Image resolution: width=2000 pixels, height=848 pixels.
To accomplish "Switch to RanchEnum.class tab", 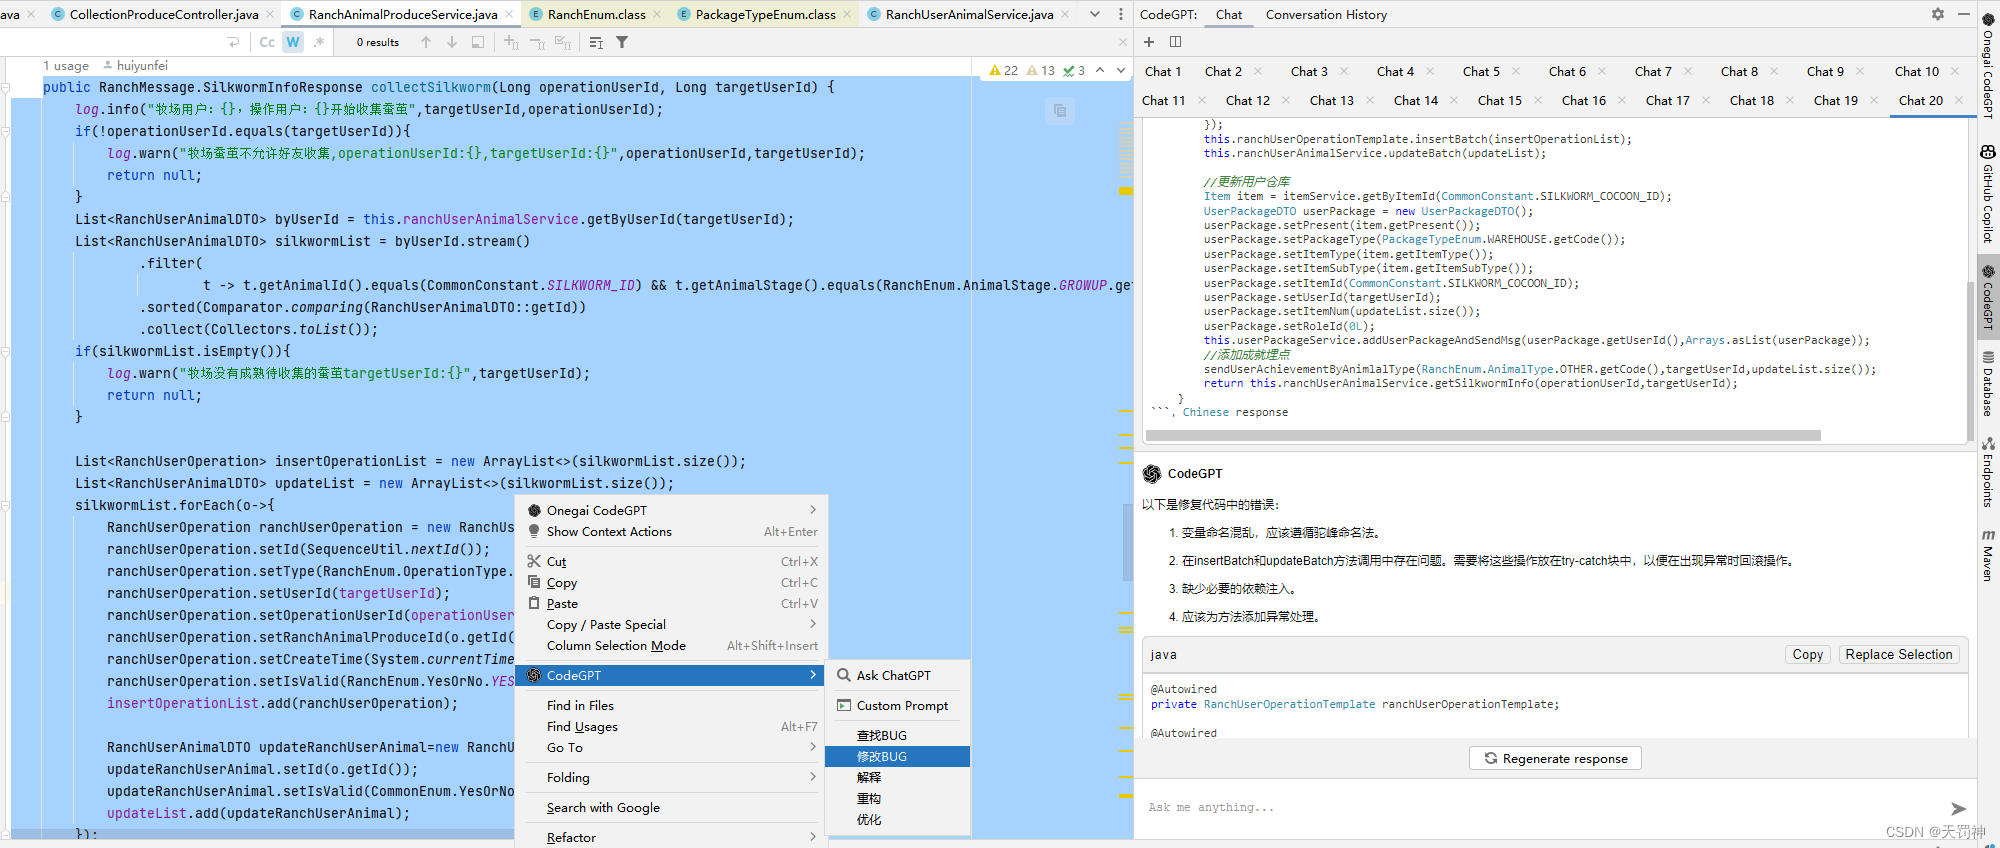I will 596,14.
